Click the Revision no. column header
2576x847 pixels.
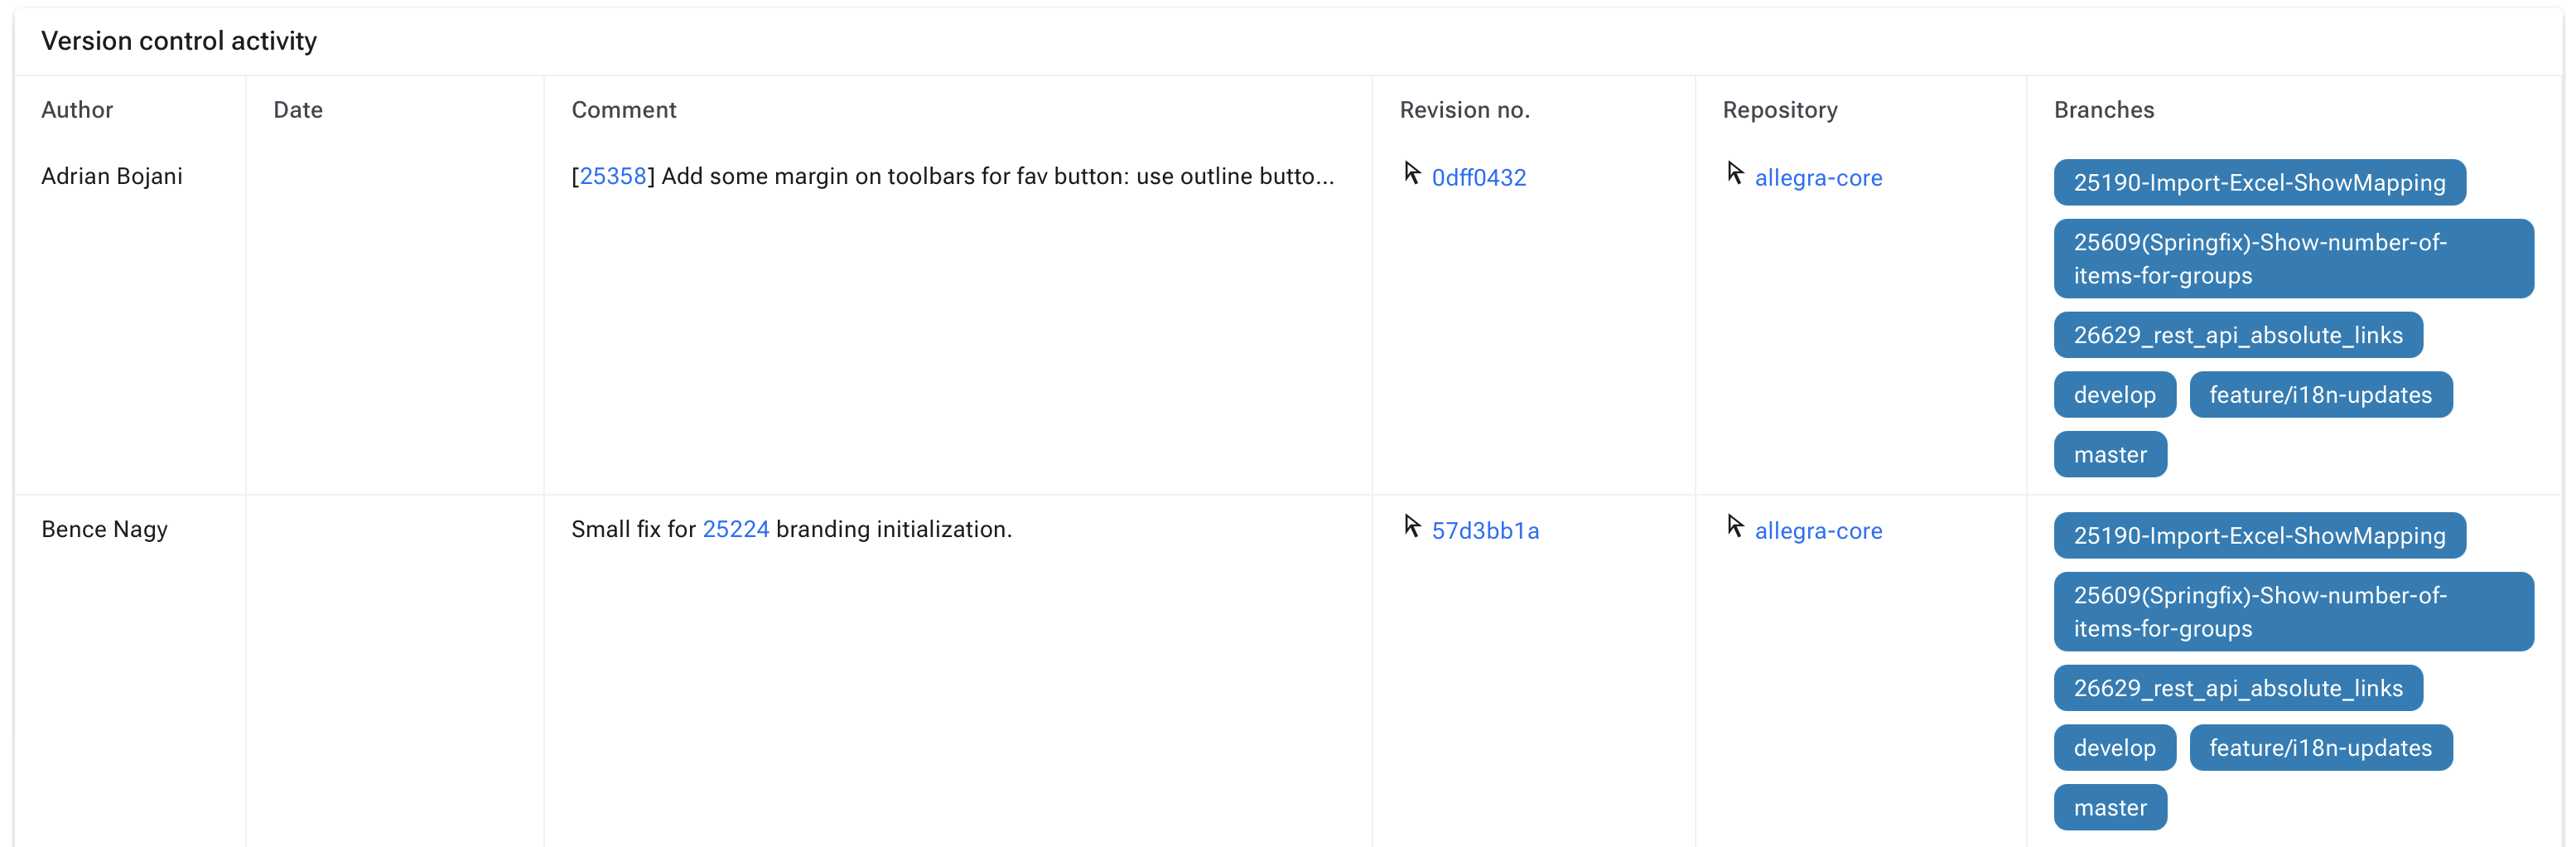click(1464, 110)
